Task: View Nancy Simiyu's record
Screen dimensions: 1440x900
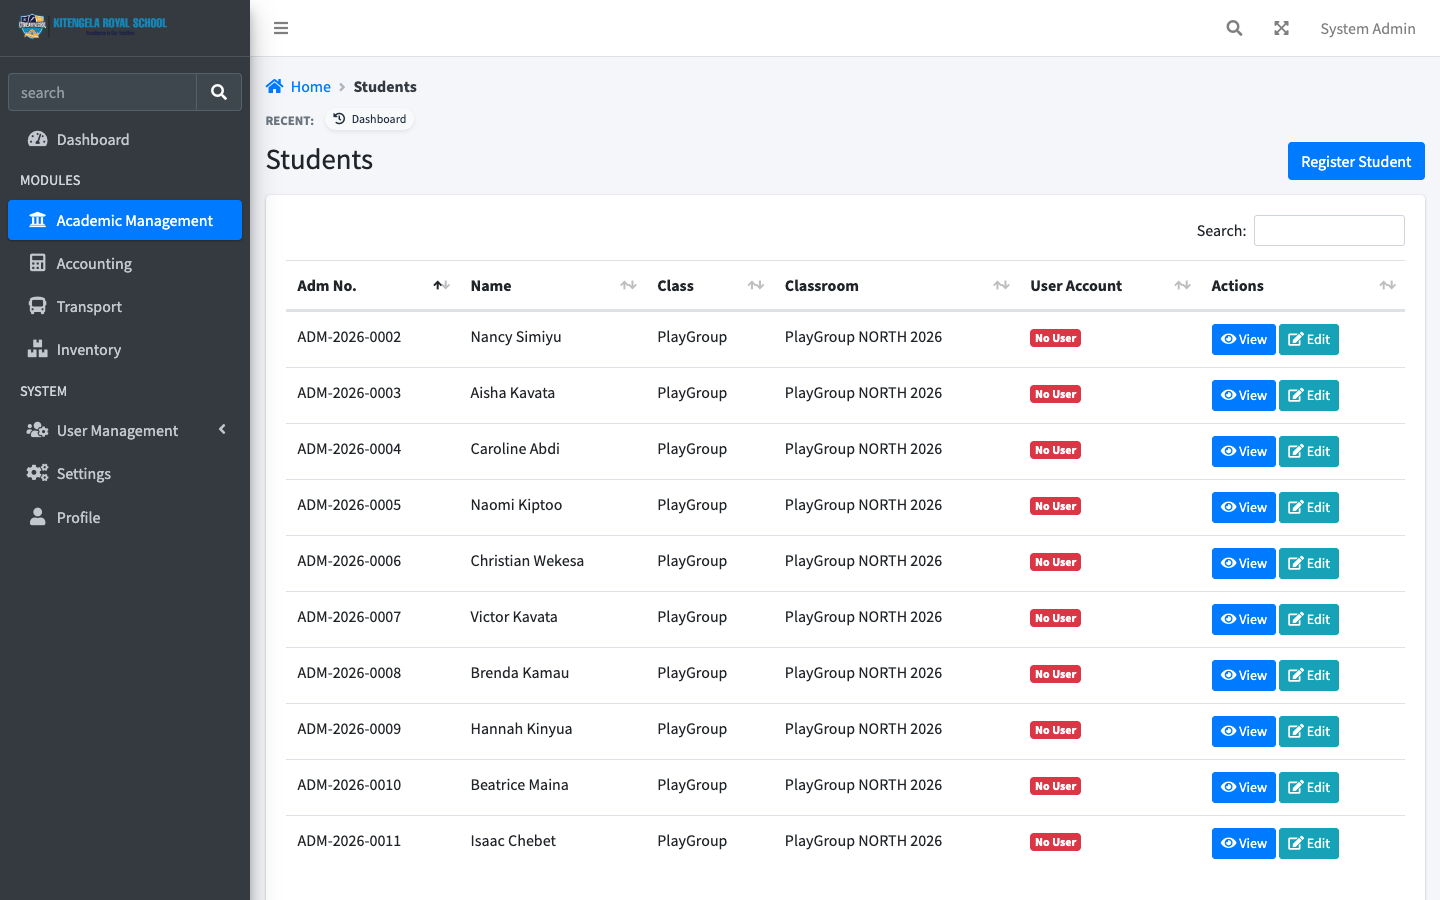Action: [1243, 339]
